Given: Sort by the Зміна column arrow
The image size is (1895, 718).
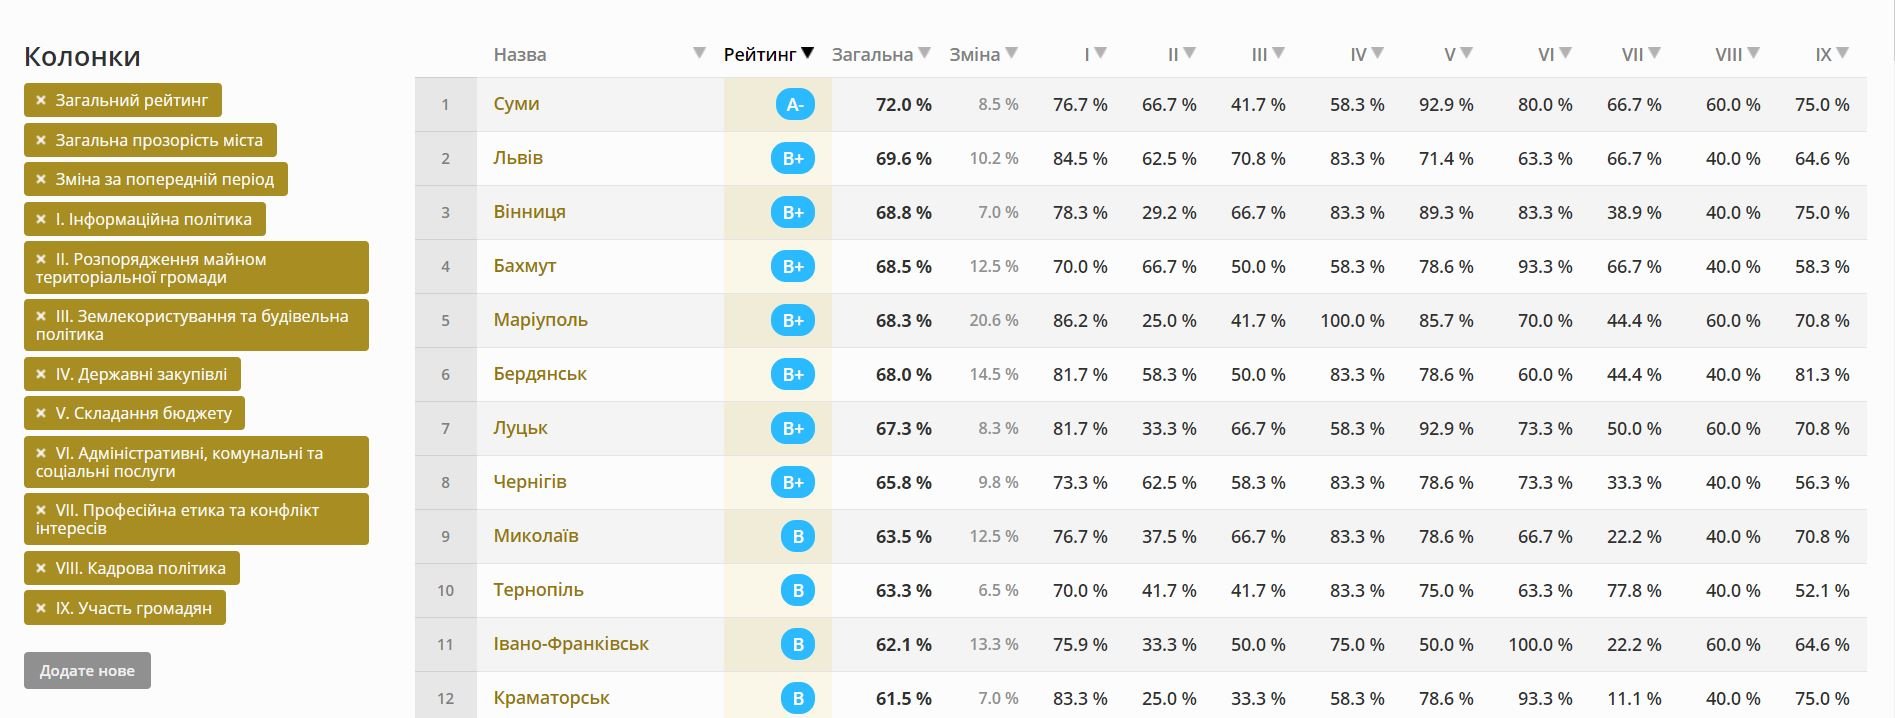Looking at the screenshot, I should point(1012,53).
